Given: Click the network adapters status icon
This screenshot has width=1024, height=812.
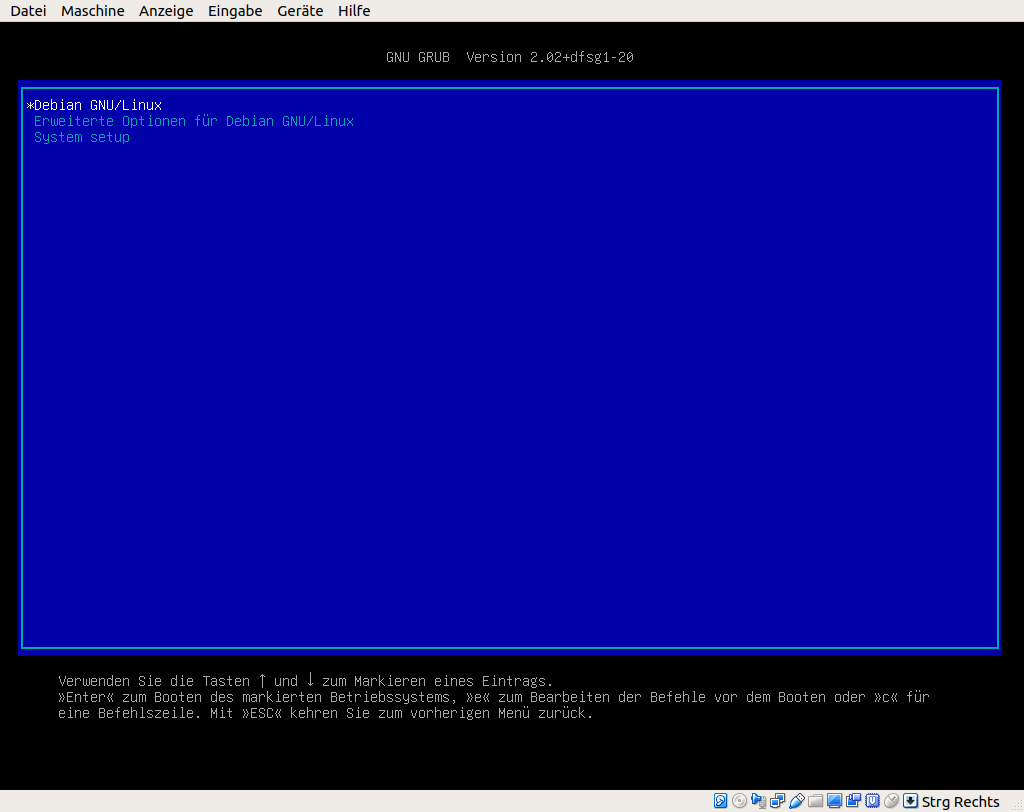Looking at the screenshot, I should point(776,801).
